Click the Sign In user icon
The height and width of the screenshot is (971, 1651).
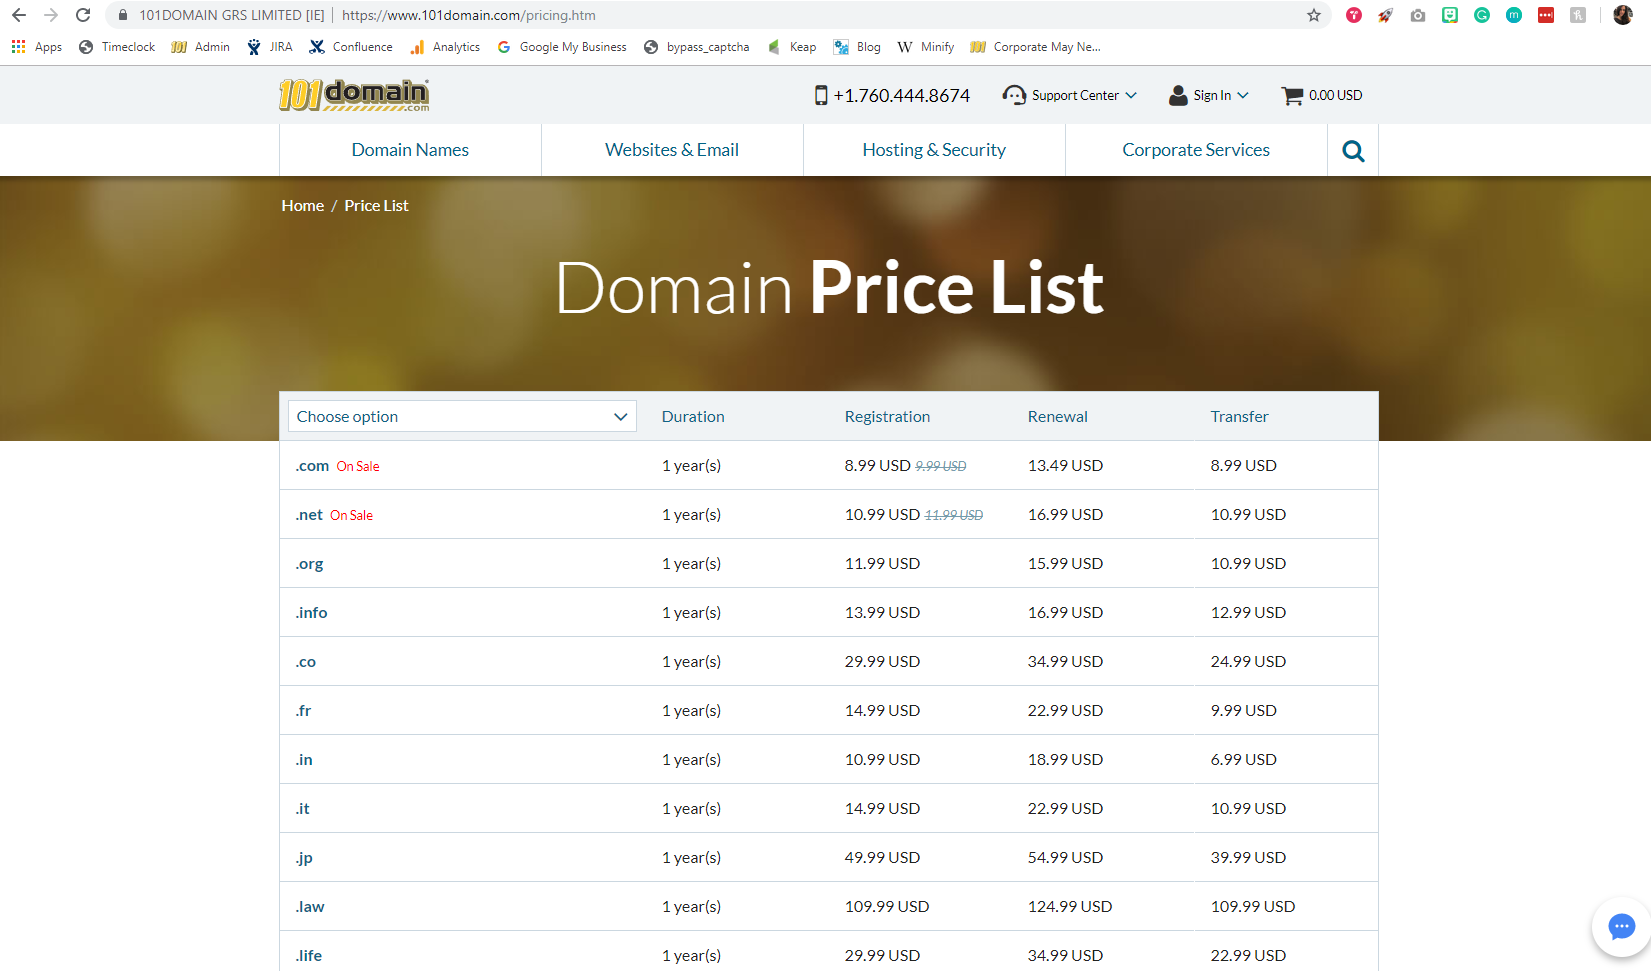point(1178,95)
